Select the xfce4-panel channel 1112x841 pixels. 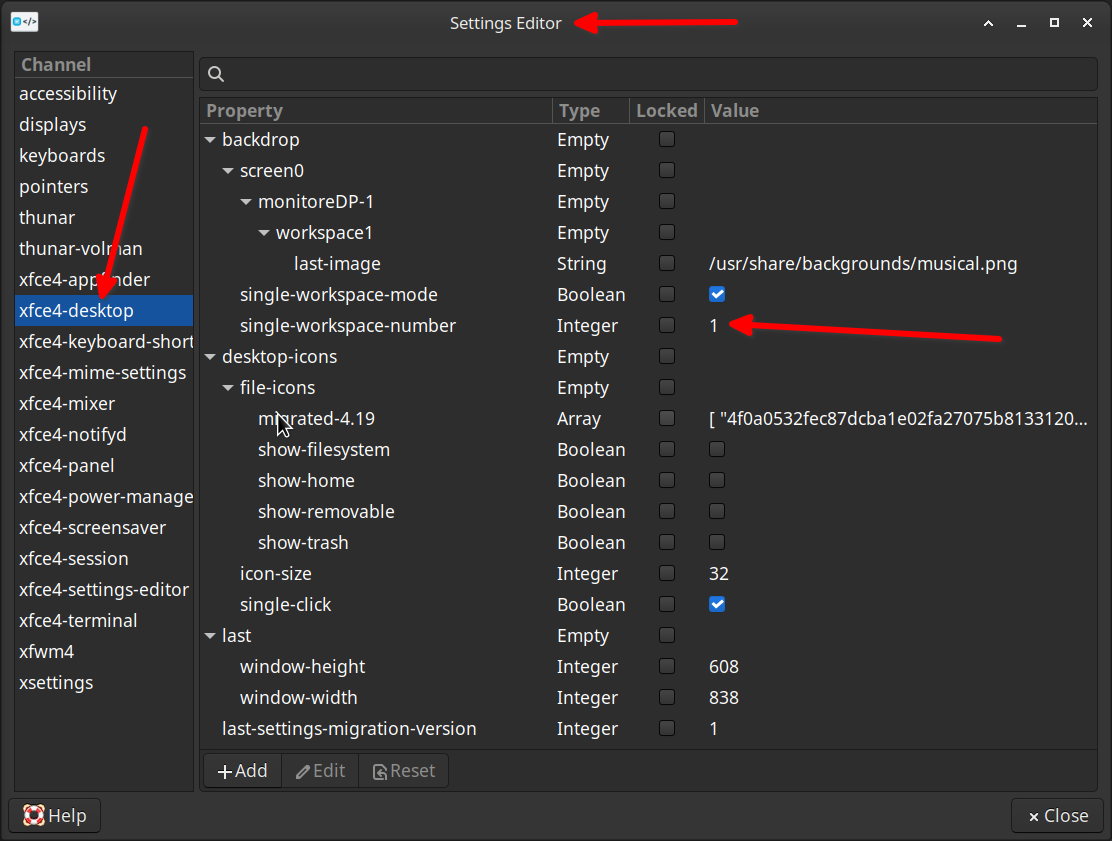(x=104, y=466)
